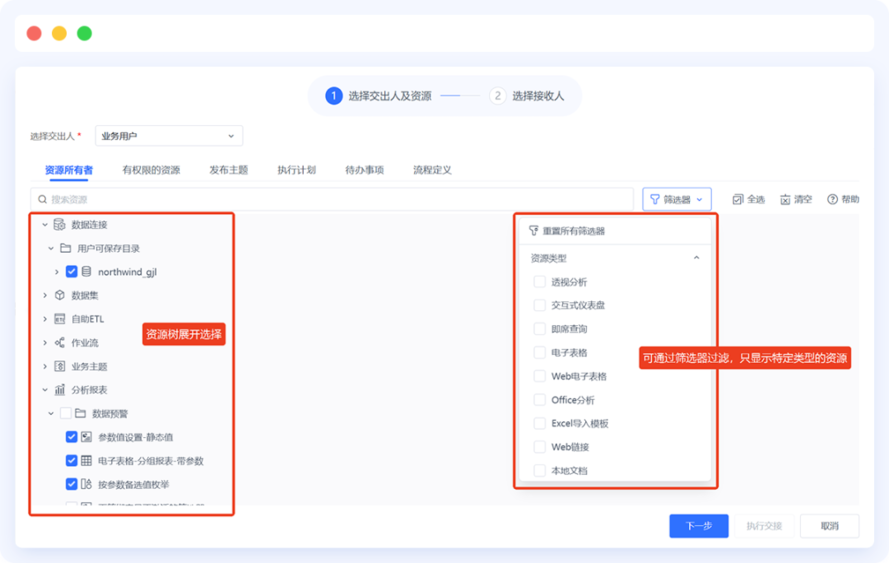Open the 选择交出人 业务用户 dropdown
The height and width of the screenshot is (563, 889).
pos(168,136)
